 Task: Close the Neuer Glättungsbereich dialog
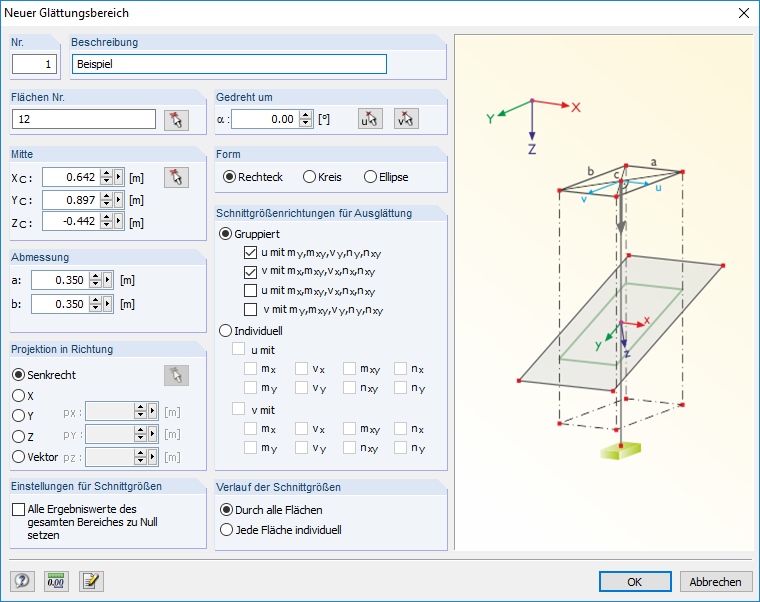[x=744, y=13]
